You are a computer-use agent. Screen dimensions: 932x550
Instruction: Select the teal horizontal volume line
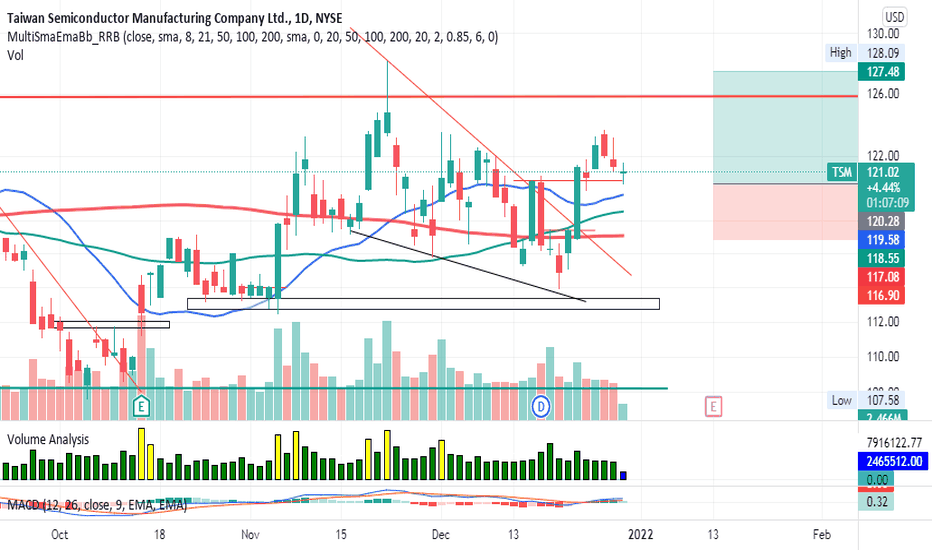click(x=333, y=388)
